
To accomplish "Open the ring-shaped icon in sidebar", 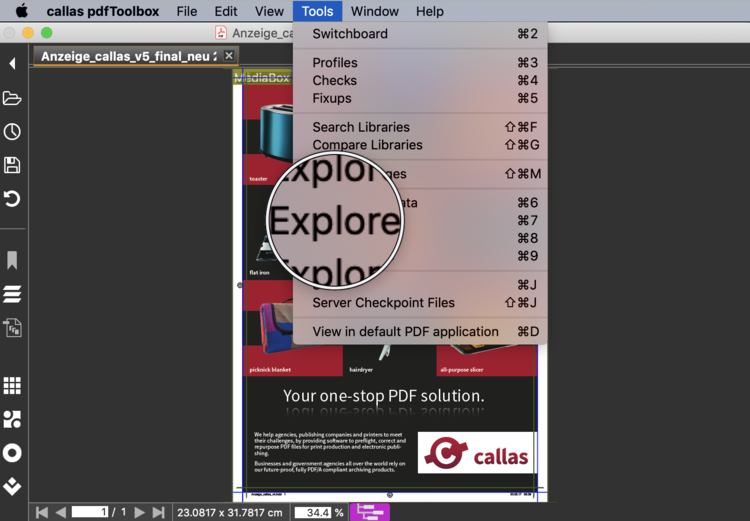I will (x=12, y=453).
